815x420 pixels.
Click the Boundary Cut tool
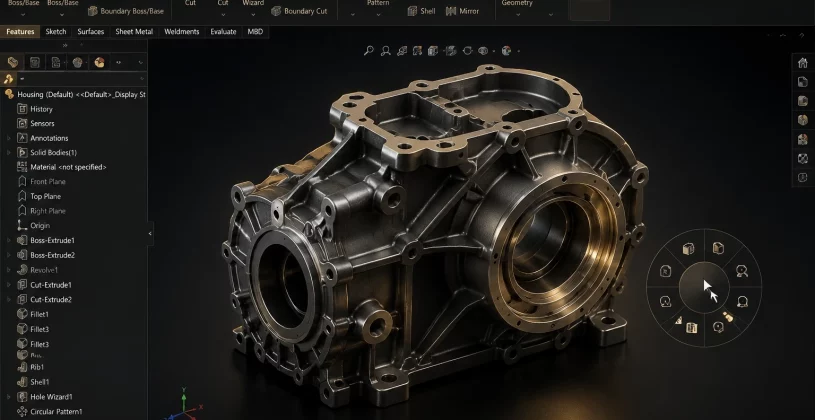pos(299,11)
